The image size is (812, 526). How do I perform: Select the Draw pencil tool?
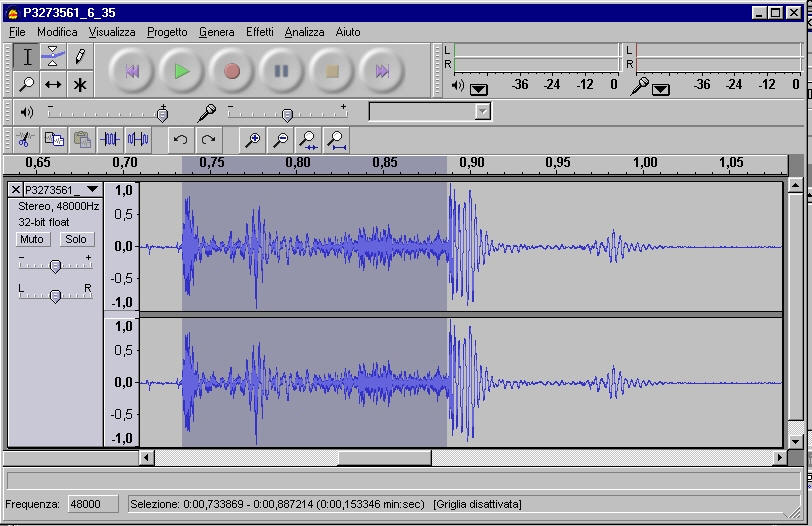pos(80,57)
